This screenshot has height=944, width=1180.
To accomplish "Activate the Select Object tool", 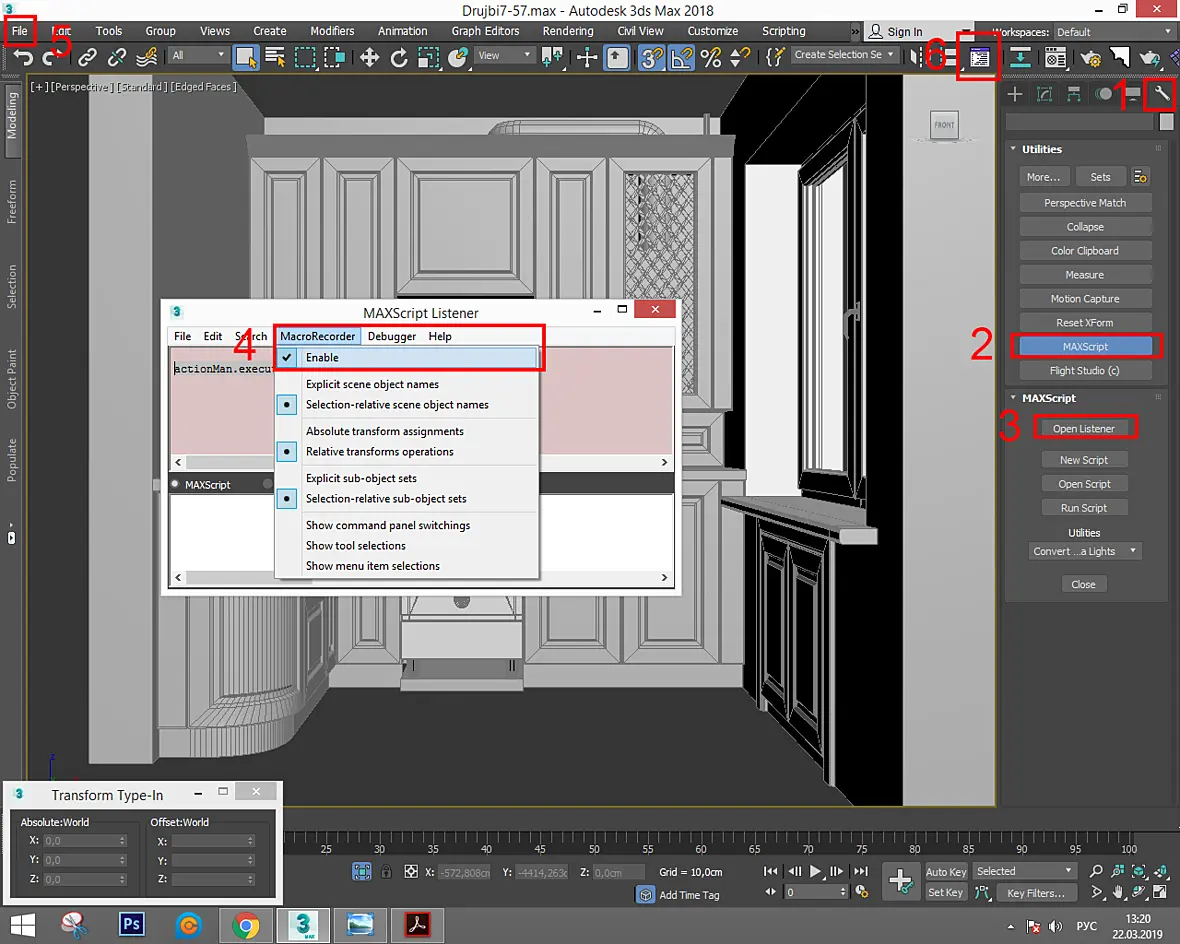I will tap(246, 57).
